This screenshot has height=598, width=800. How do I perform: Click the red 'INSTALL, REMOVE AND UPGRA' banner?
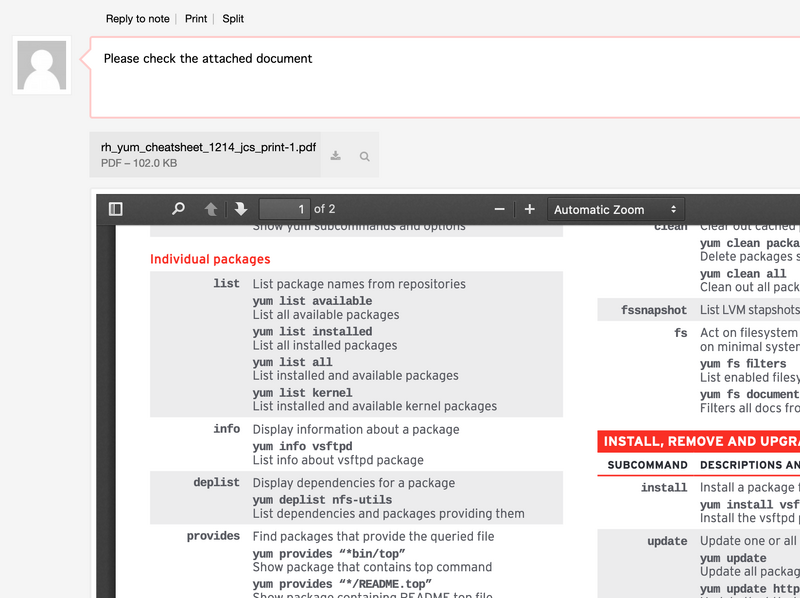point(698,441)
